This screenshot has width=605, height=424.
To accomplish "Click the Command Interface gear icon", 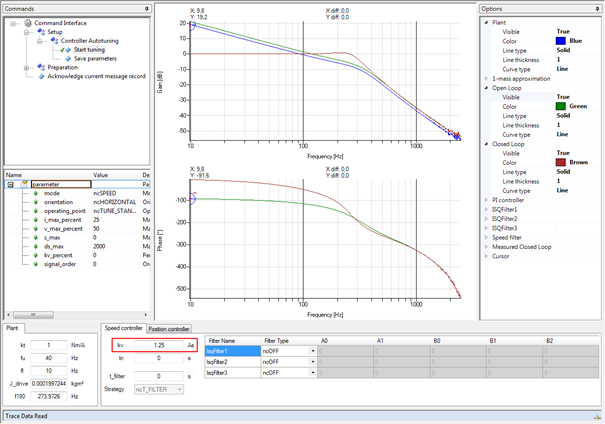I will (x=28, y=23).
